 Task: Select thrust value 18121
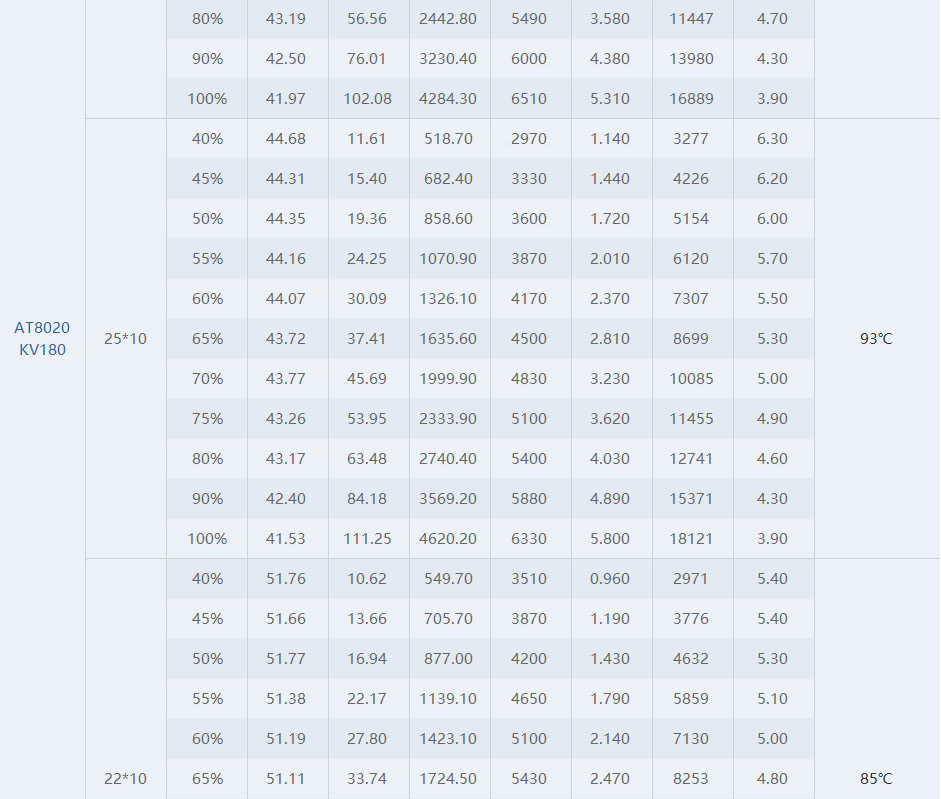pos(691,538)
